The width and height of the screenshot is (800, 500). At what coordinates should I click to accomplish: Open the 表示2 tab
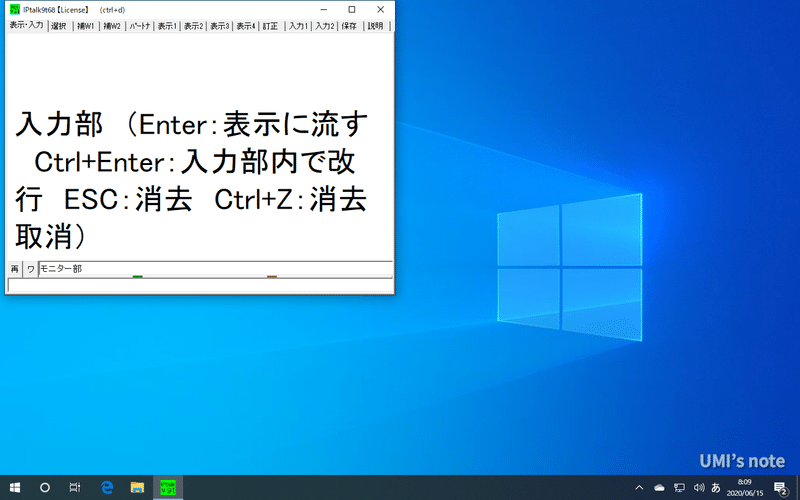click(193, 26)
